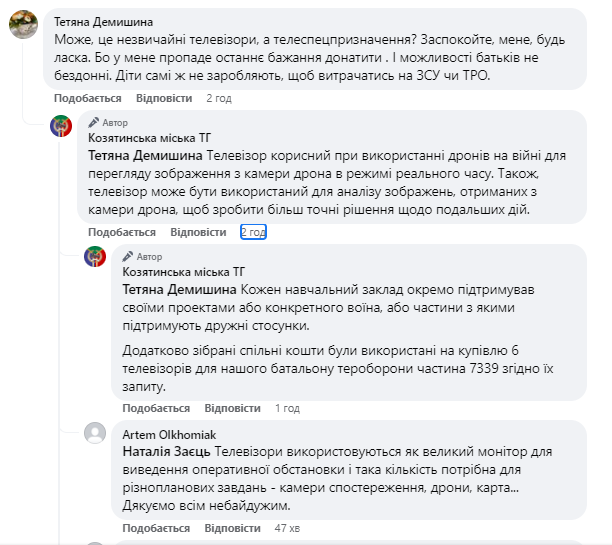Screen dimensions: 612x545
Task: Like Artem Olkhomiak's comment
Action: 156,527
